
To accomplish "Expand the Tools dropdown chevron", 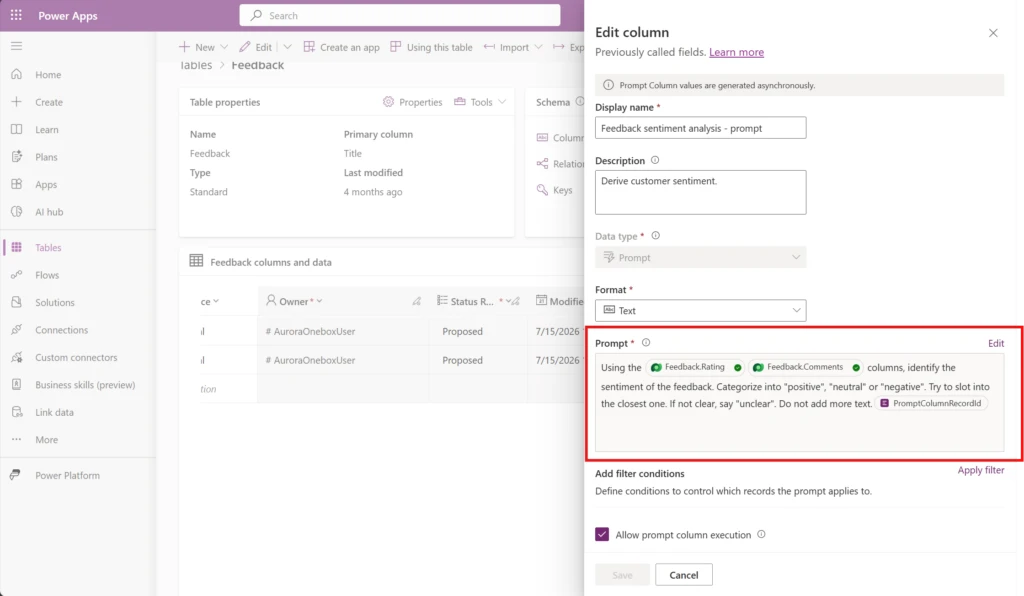I will (x=502, y=102).
